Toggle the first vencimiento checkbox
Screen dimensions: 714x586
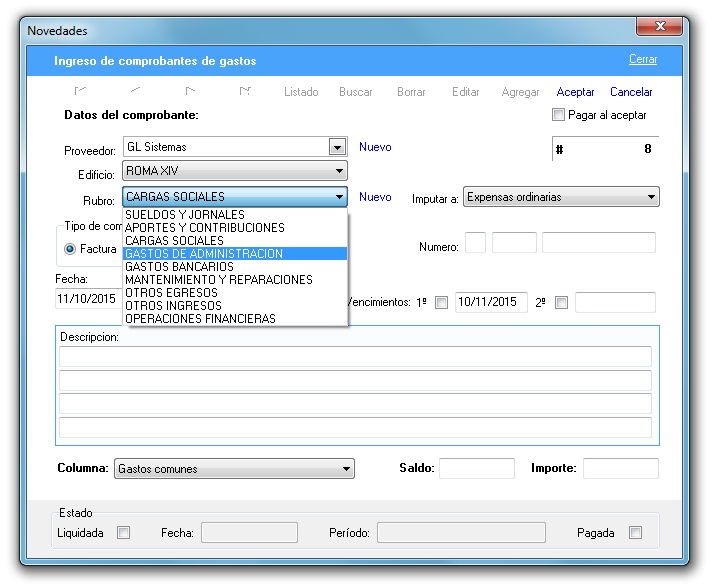tap(441, 302)
